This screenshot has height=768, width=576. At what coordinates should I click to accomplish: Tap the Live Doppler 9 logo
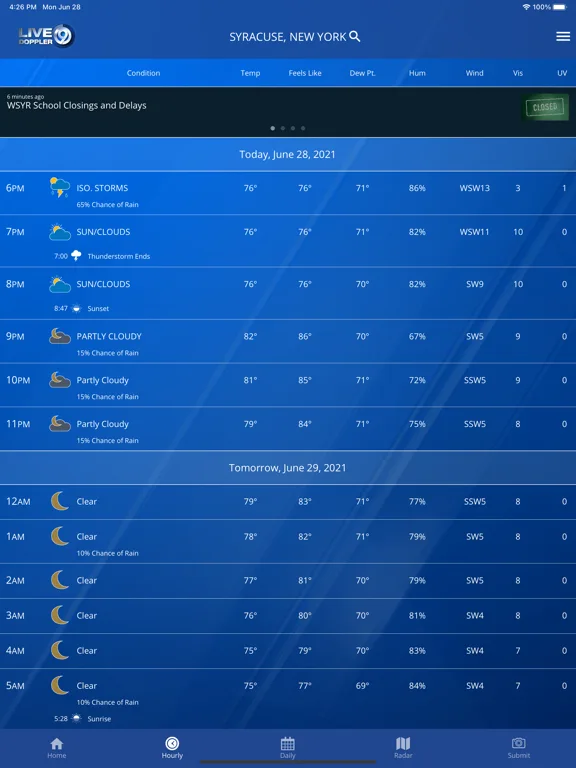coord(46,36)
